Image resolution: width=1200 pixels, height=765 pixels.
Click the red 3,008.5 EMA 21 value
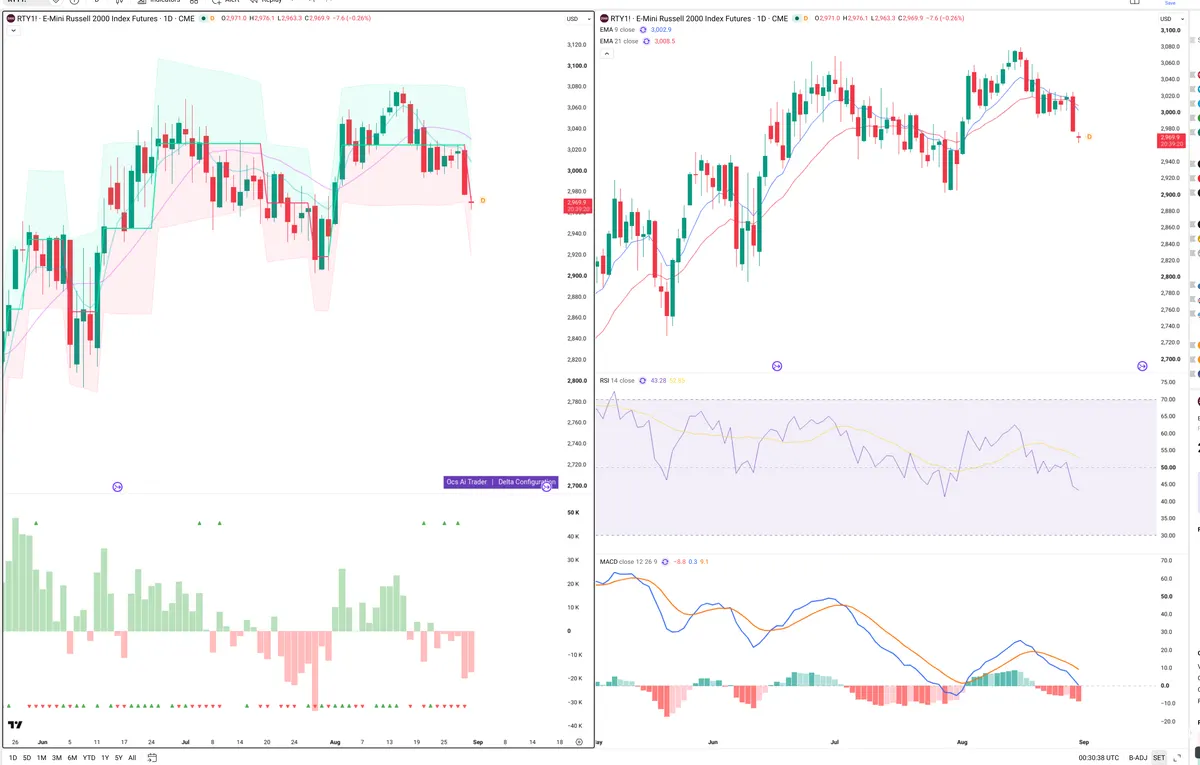coord(664,41)
